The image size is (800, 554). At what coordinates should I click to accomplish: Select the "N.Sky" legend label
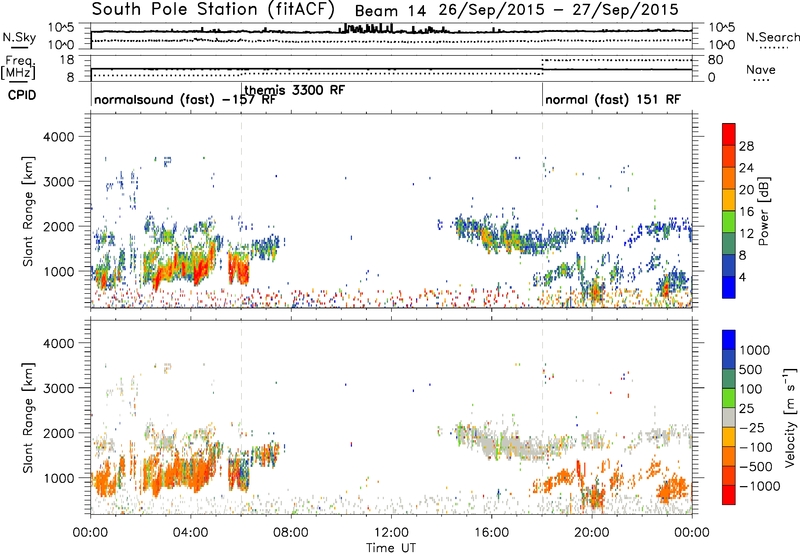[x=19, y=37]
